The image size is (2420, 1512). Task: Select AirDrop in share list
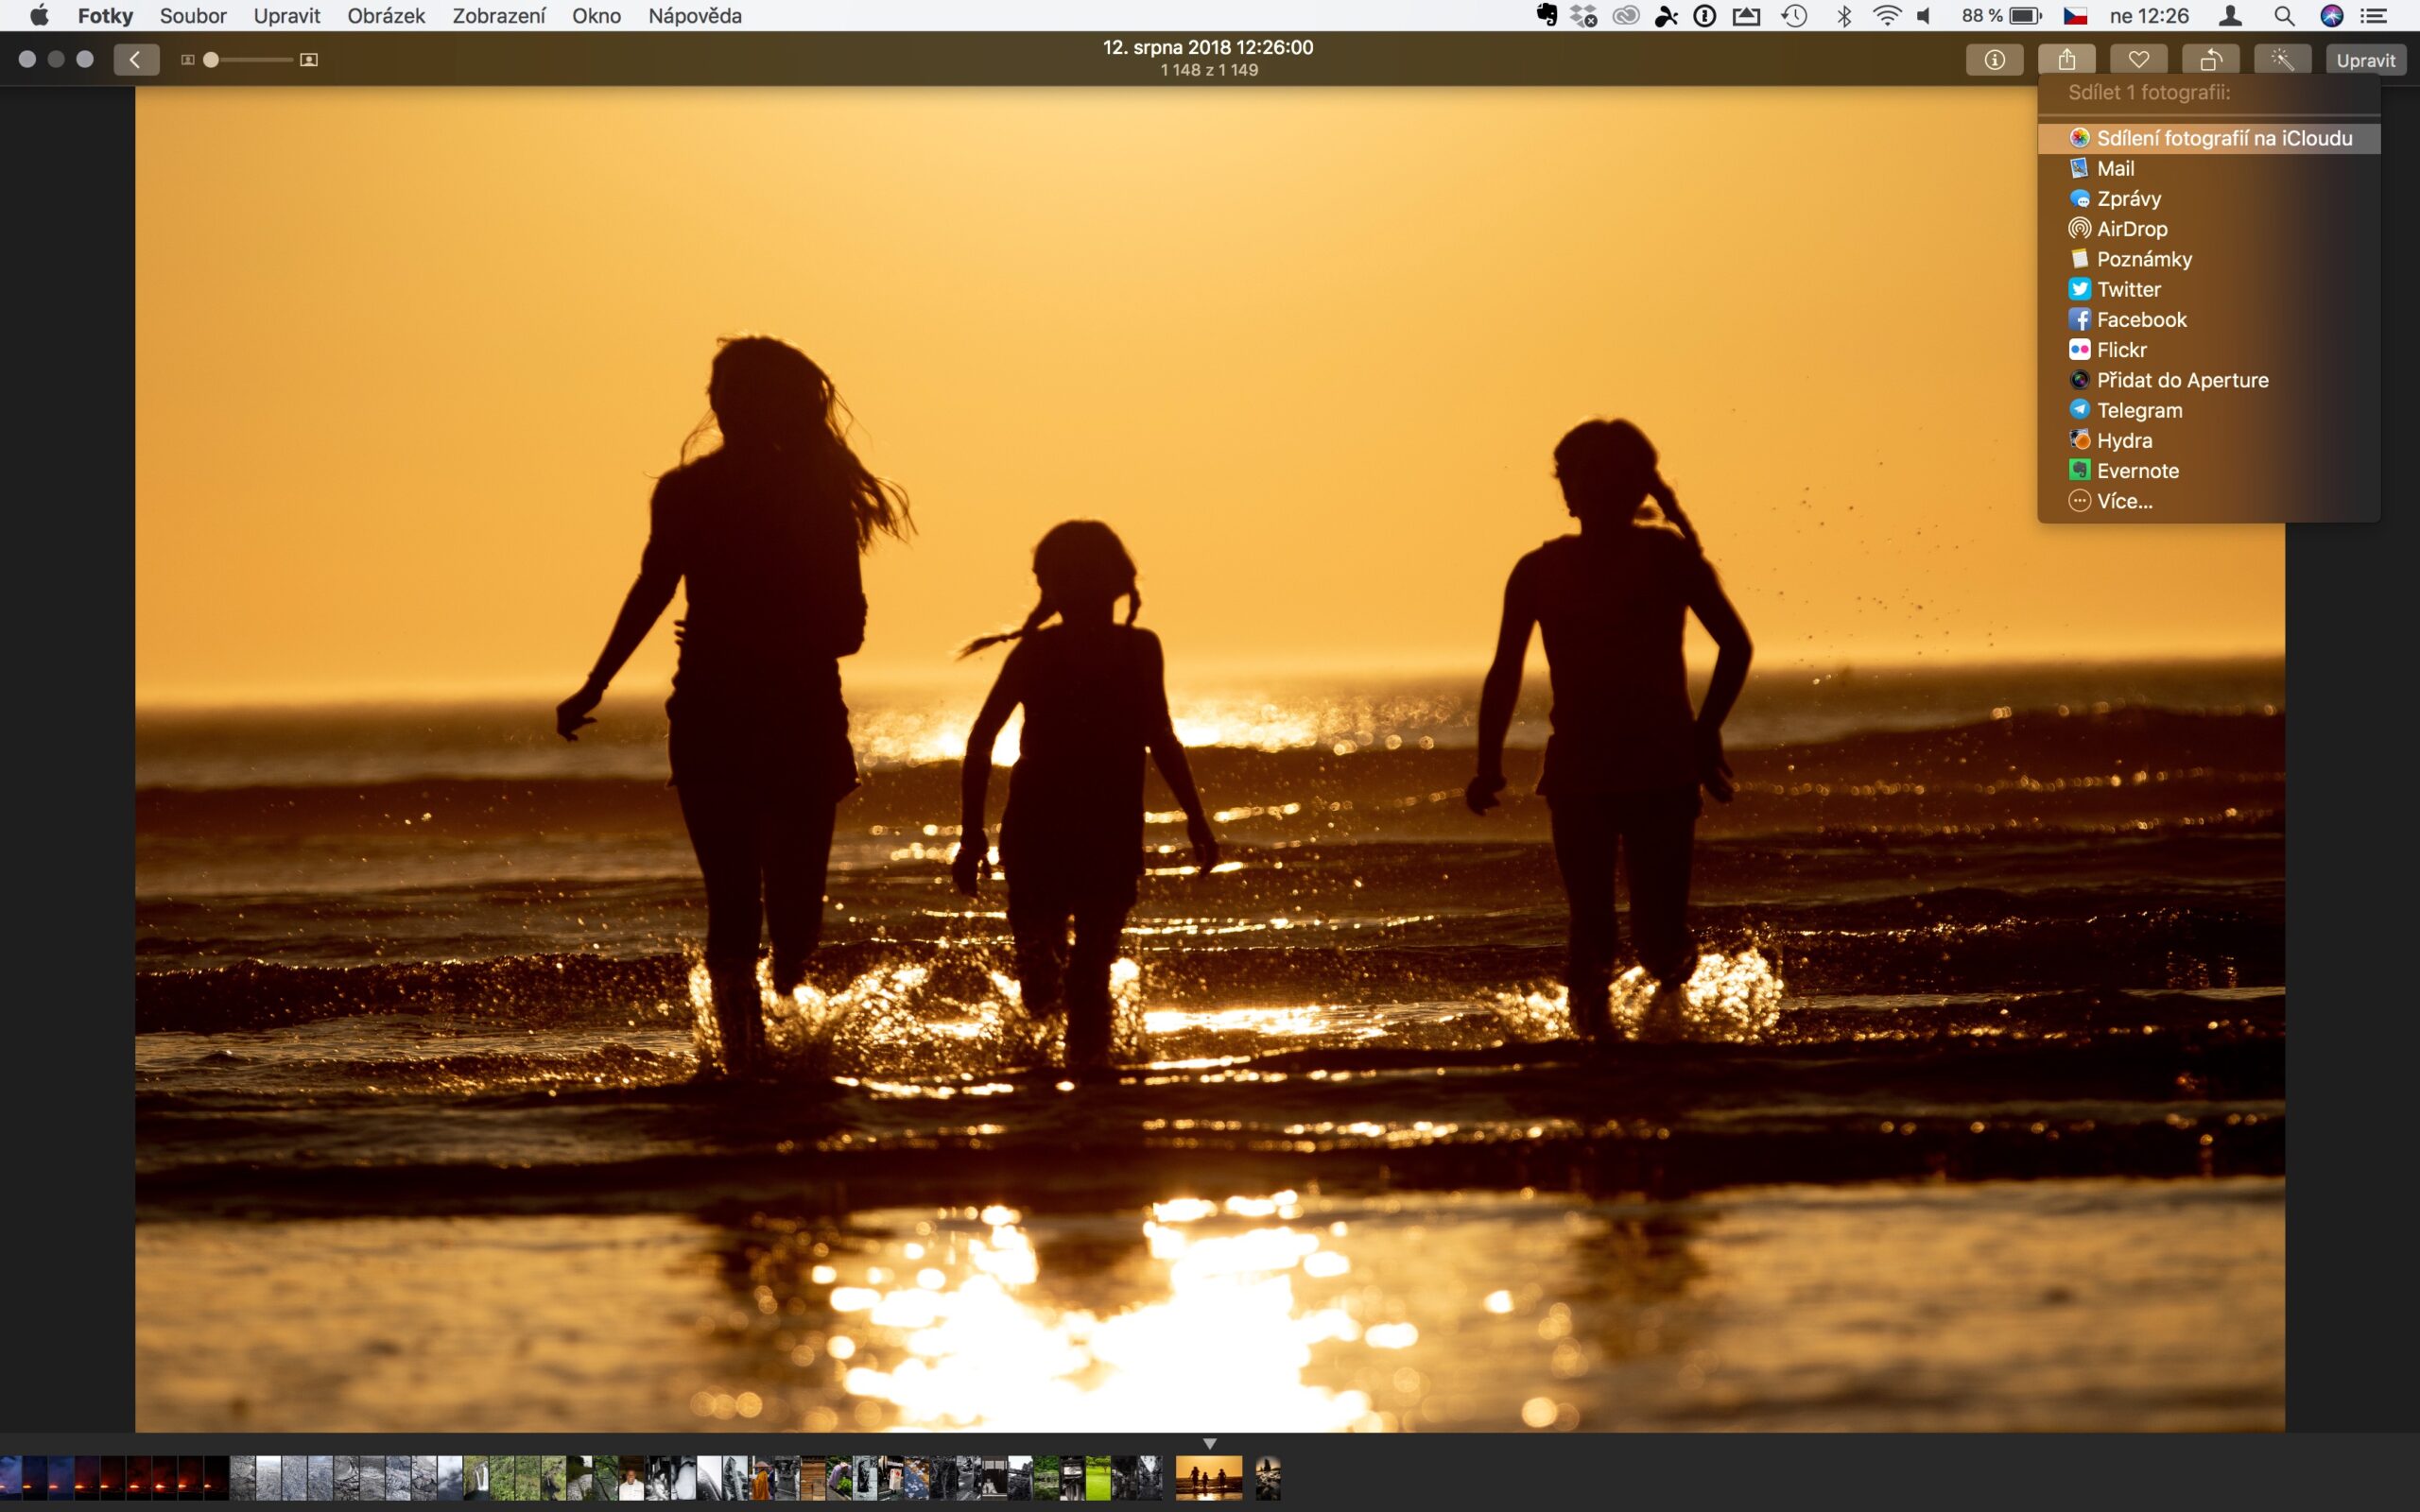(x=2131, y=229)
